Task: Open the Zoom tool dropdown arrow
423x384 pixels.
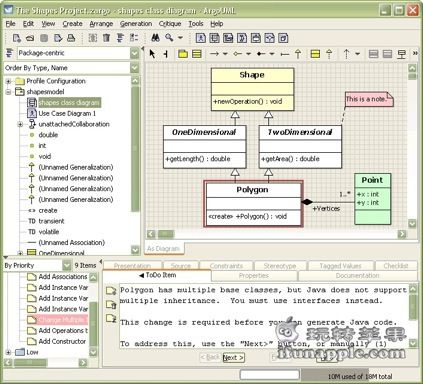Action: (x=180, y=38)
